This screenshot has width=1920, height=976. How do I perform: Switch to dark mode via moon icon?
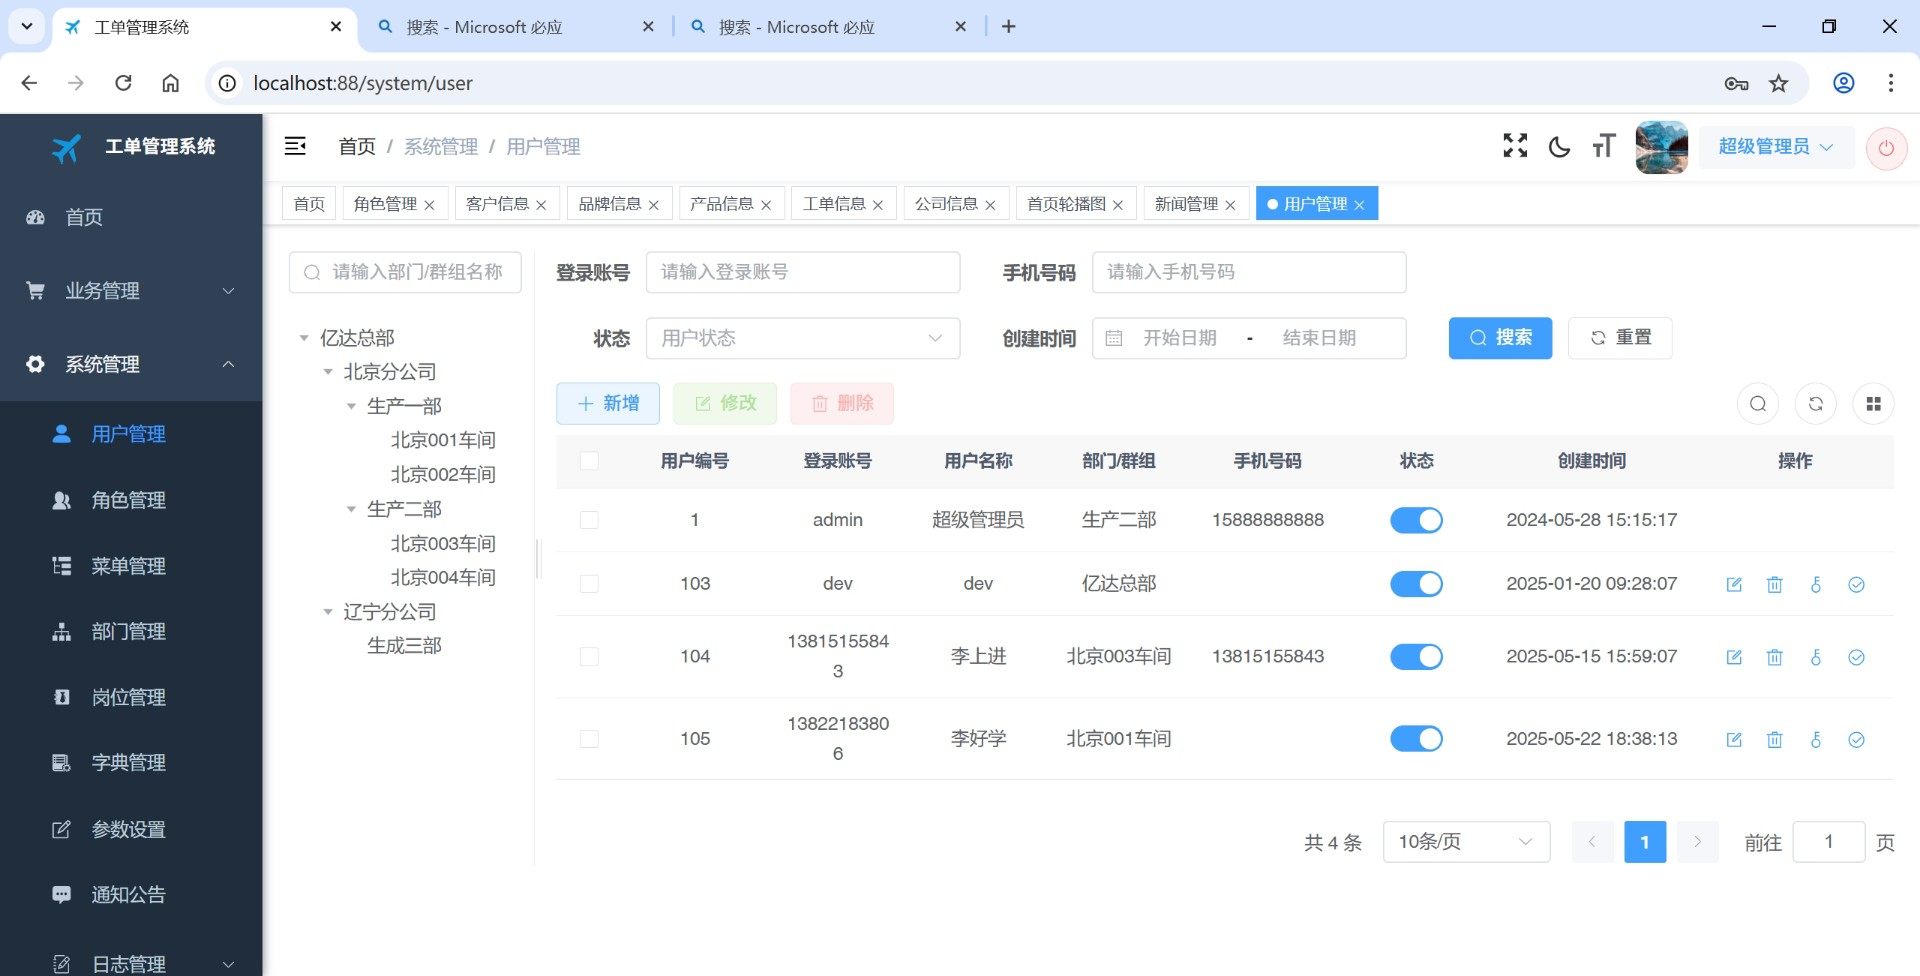[1559, 147]
